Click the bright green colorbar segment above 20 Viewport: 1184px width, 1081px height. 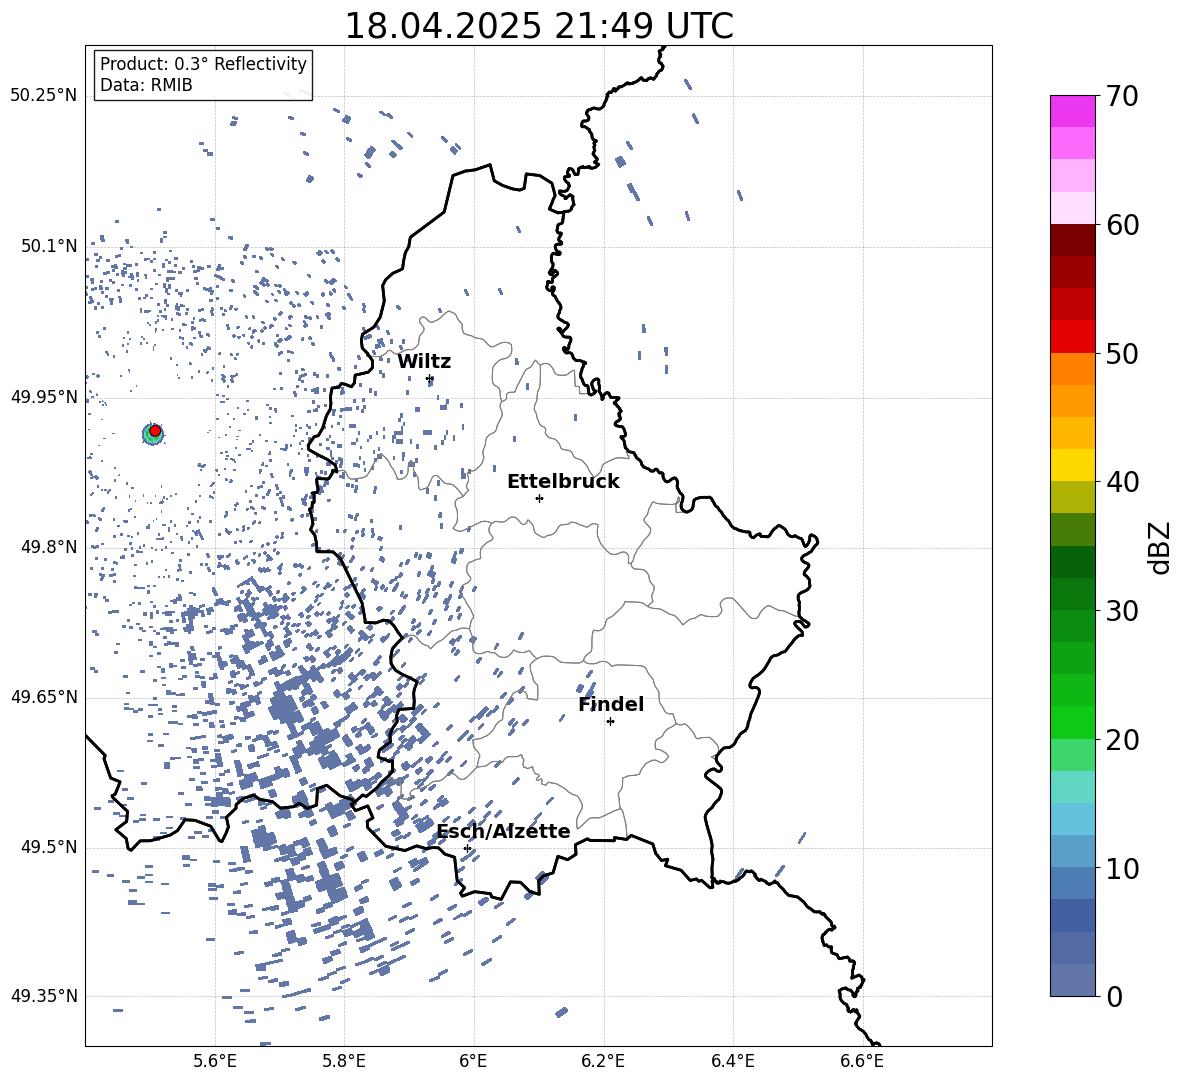coord(1072,722)
